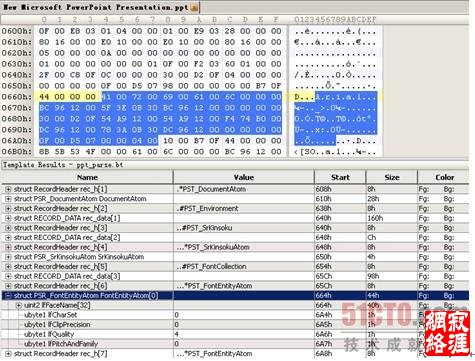Click the 0630h: address label
The height and width of the screenshot is (361, 475).
click(x=17, y=64)
